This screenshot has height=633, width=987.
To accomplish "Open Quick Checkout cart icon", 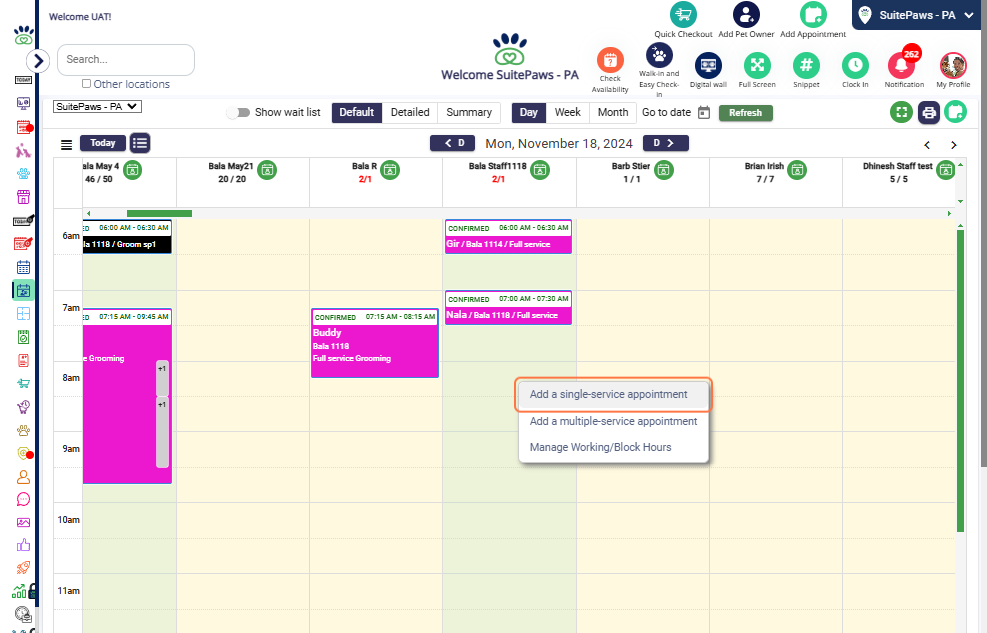I will (683, 14).
